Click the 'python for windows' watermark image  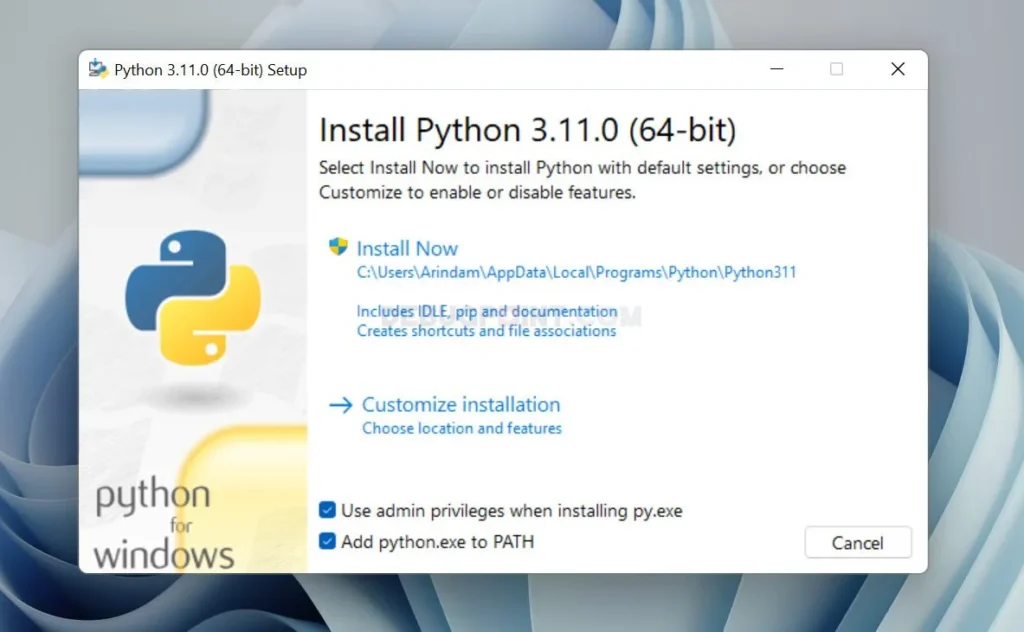pos(162,520)
